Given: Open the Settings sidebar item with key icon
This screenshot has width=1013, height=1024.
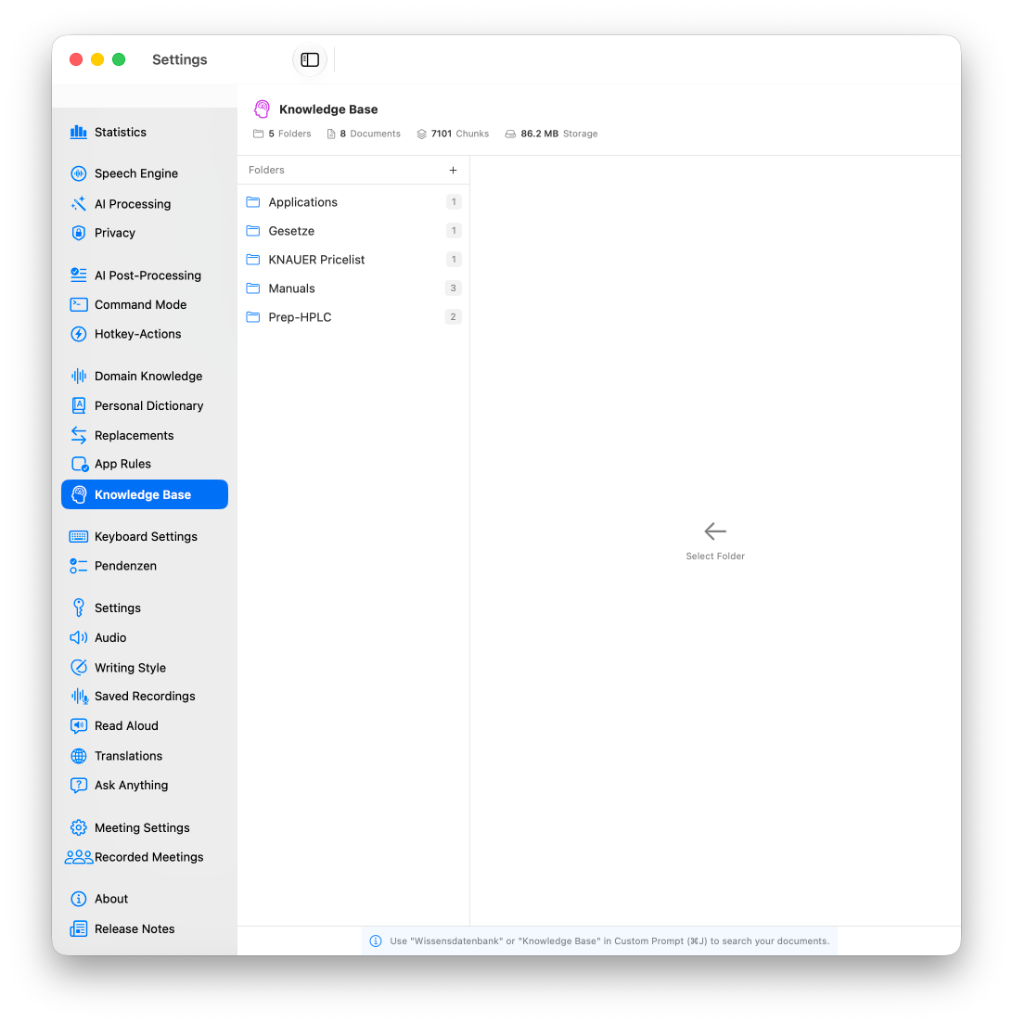Looking at the screenshot, I should pyautogui.click(x=144, y=608).
